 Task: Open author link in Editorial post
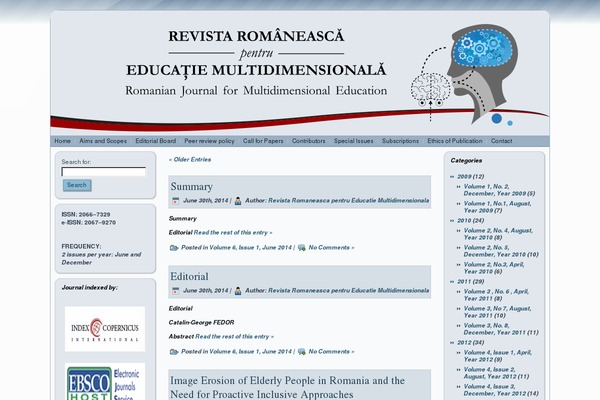(x=348, y=291)
